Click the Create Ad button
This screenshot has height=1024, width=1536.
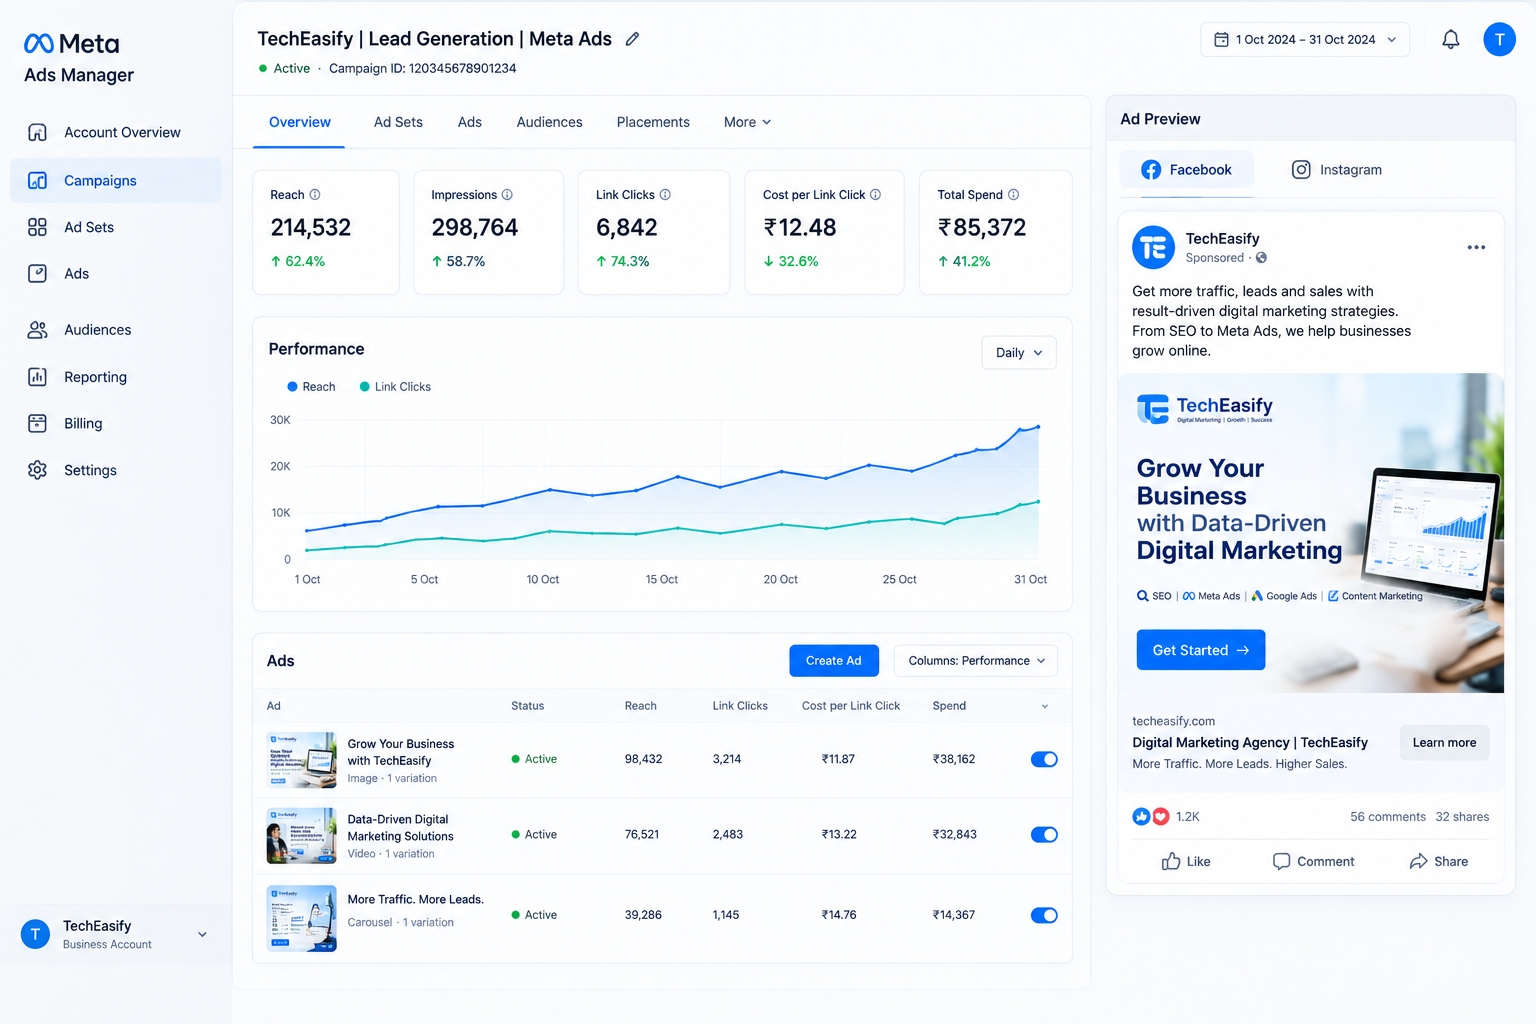pos(834,661)
